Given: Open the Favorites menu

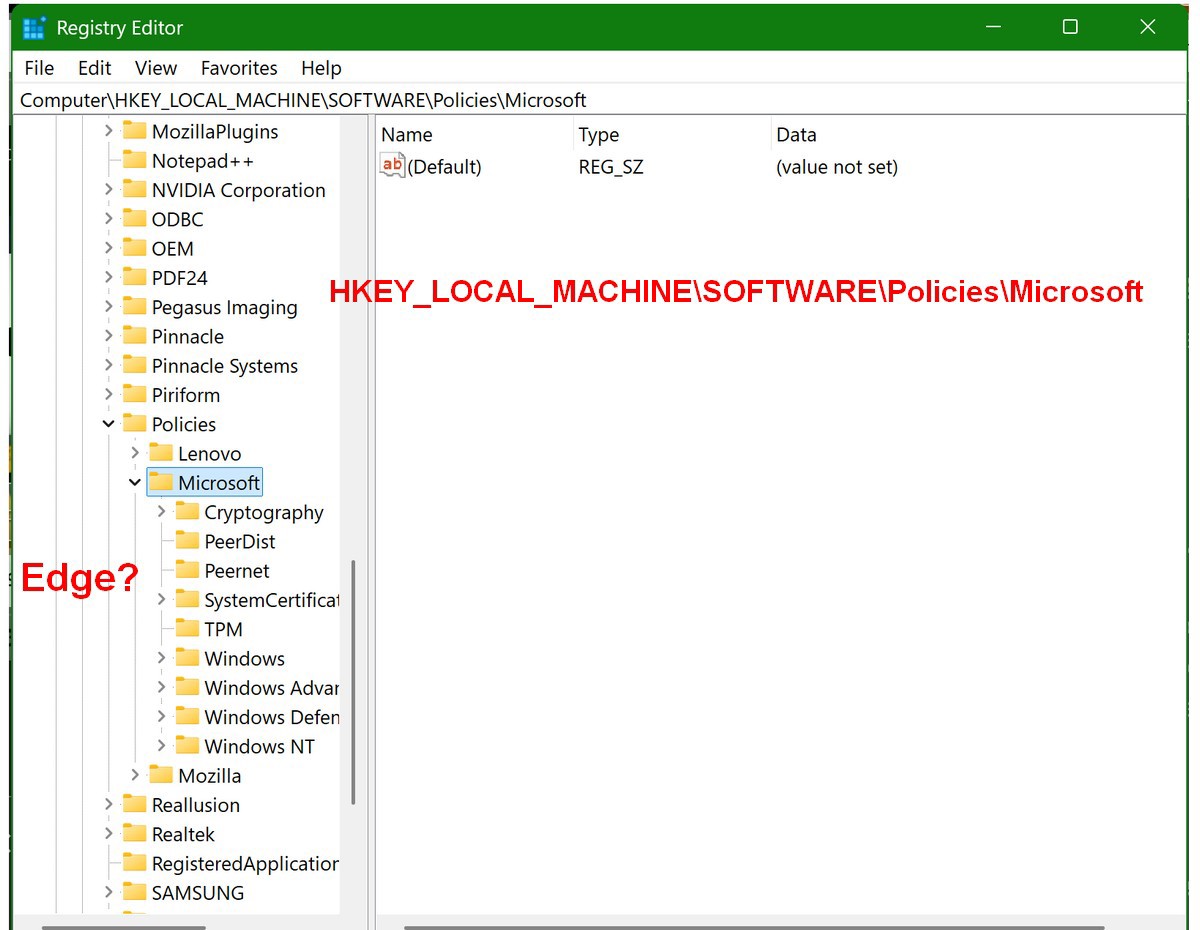Looking at the screenshot, I should [x=239, y=68].
